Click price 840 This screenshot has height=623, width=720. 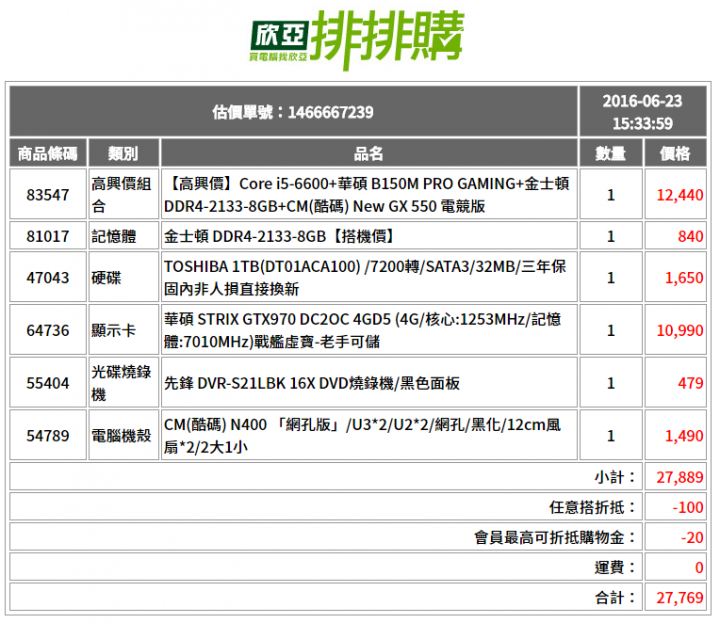(690, 236)
